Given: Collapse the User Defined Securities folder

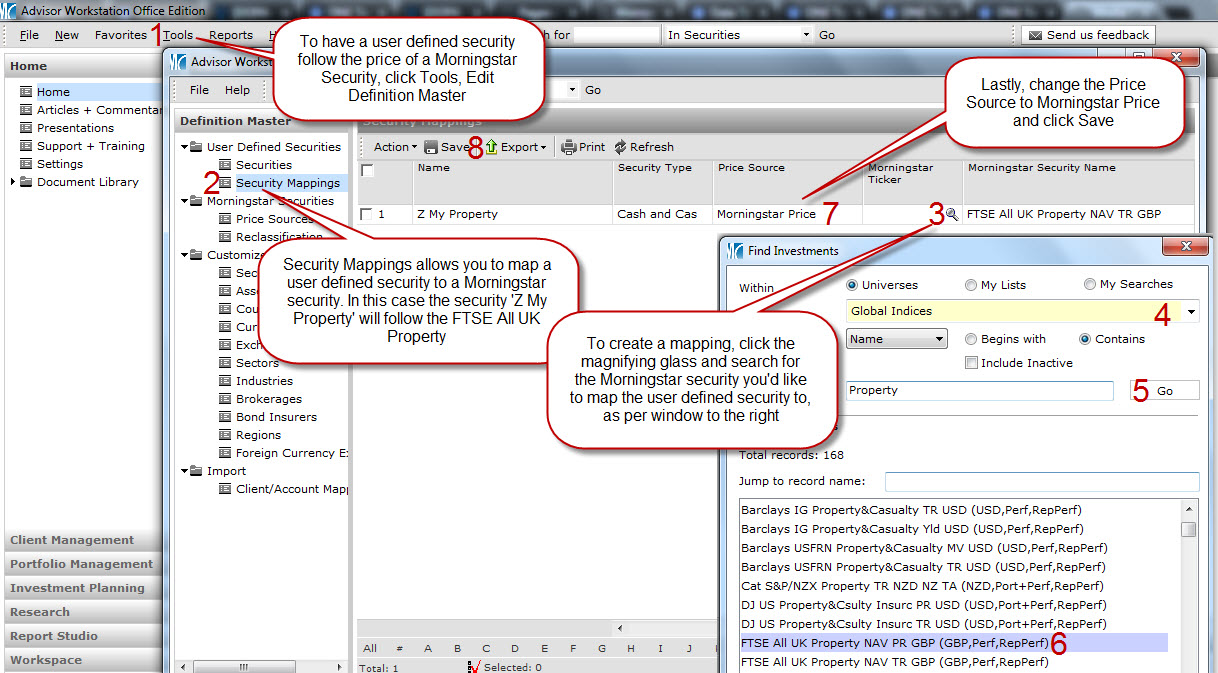Looking at the screenshot, I should [x=185, y=147].
